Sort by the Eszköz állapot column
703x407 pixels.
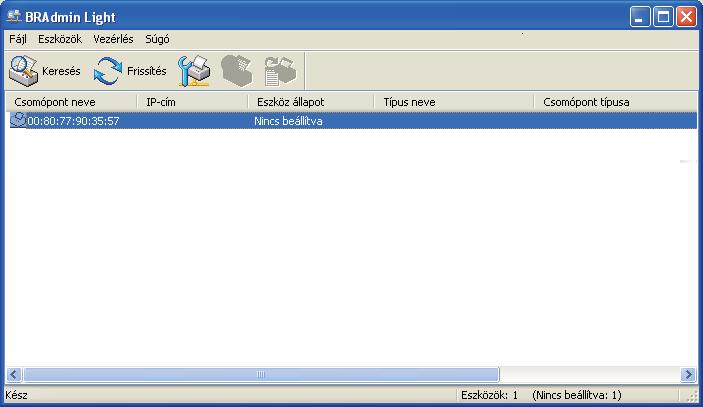pos(311,102)
